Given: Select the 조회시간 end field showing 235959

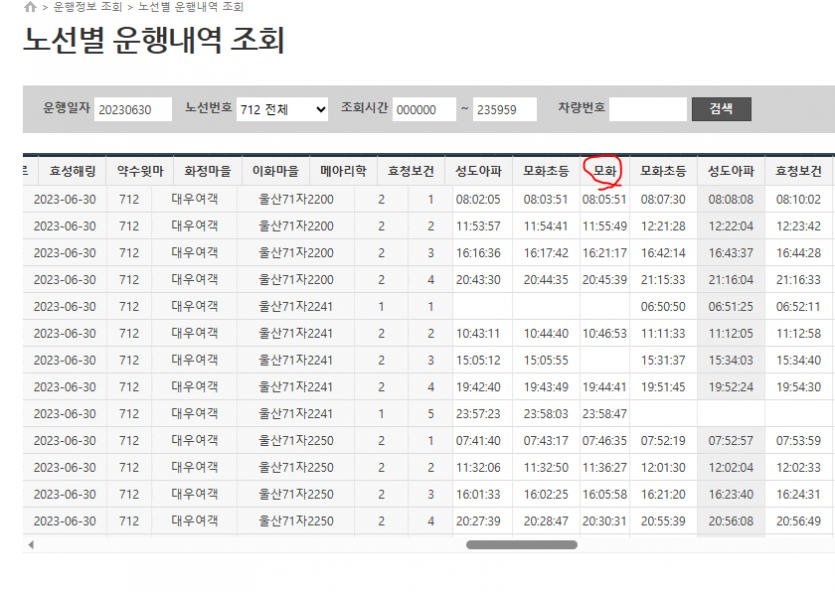Looking at the screenshot, I should [504, 109].
